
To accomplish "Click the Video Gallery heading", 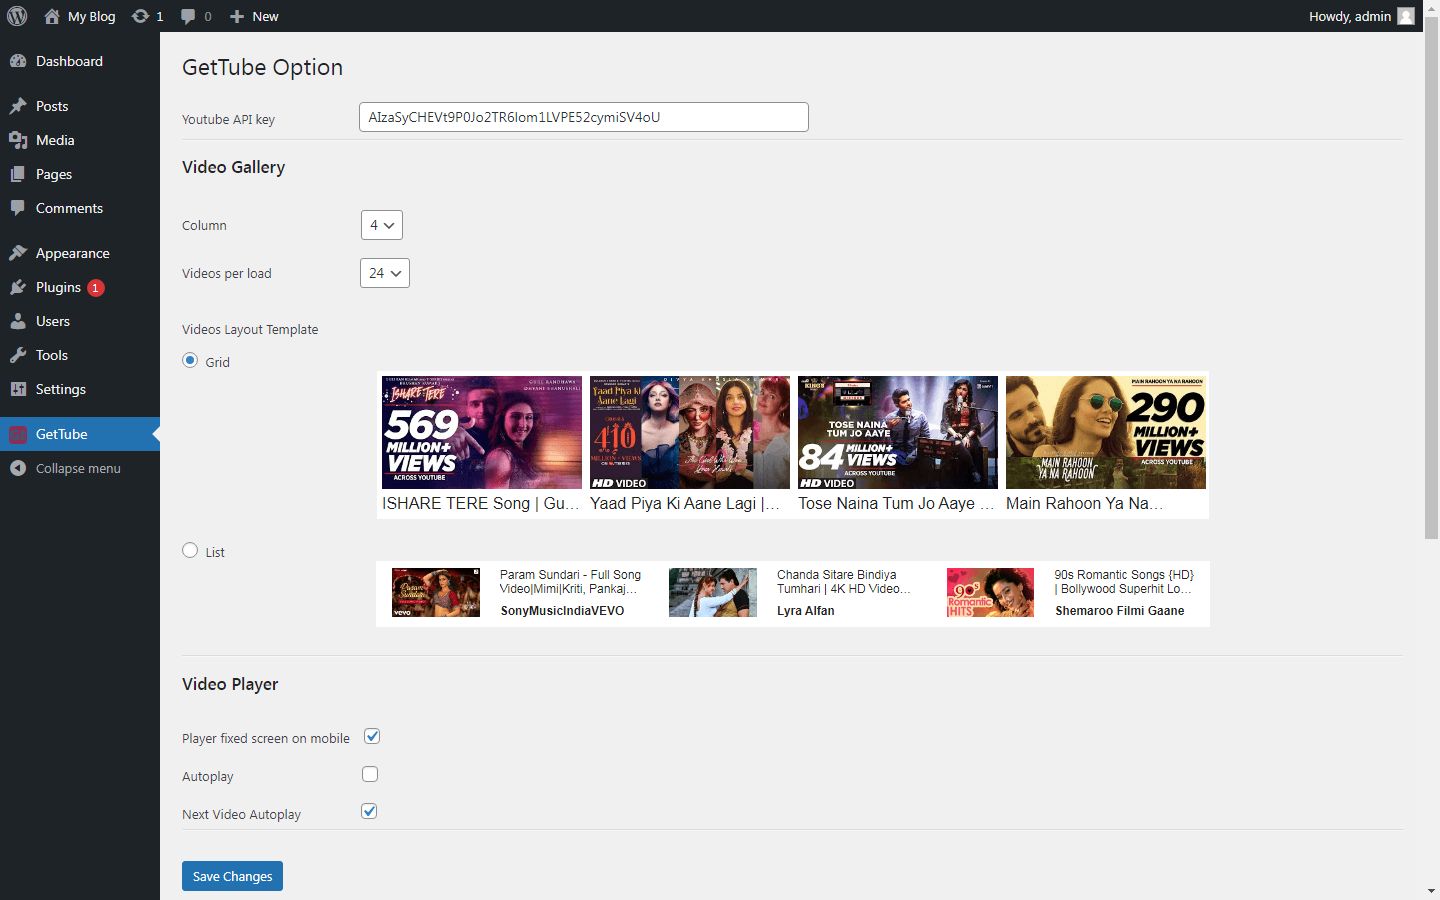I will [233, 167].
